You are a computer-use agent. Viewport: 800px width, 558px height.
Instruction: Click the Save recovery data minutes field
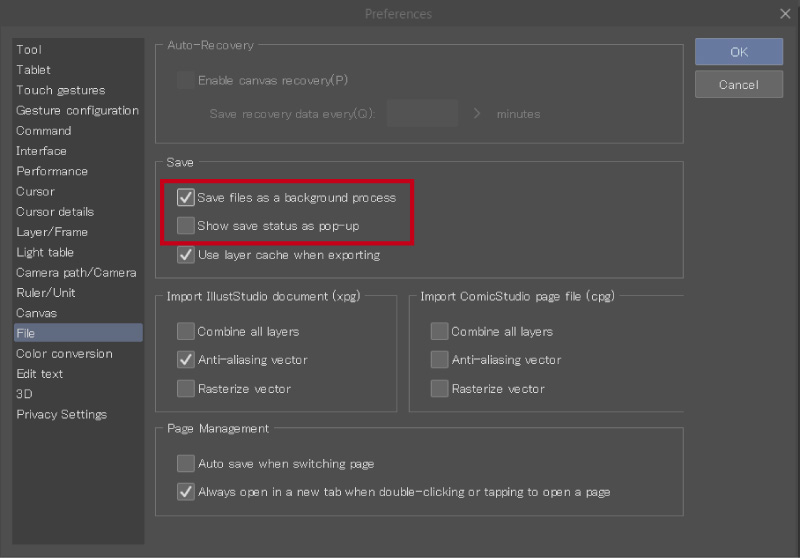(421, 114)
